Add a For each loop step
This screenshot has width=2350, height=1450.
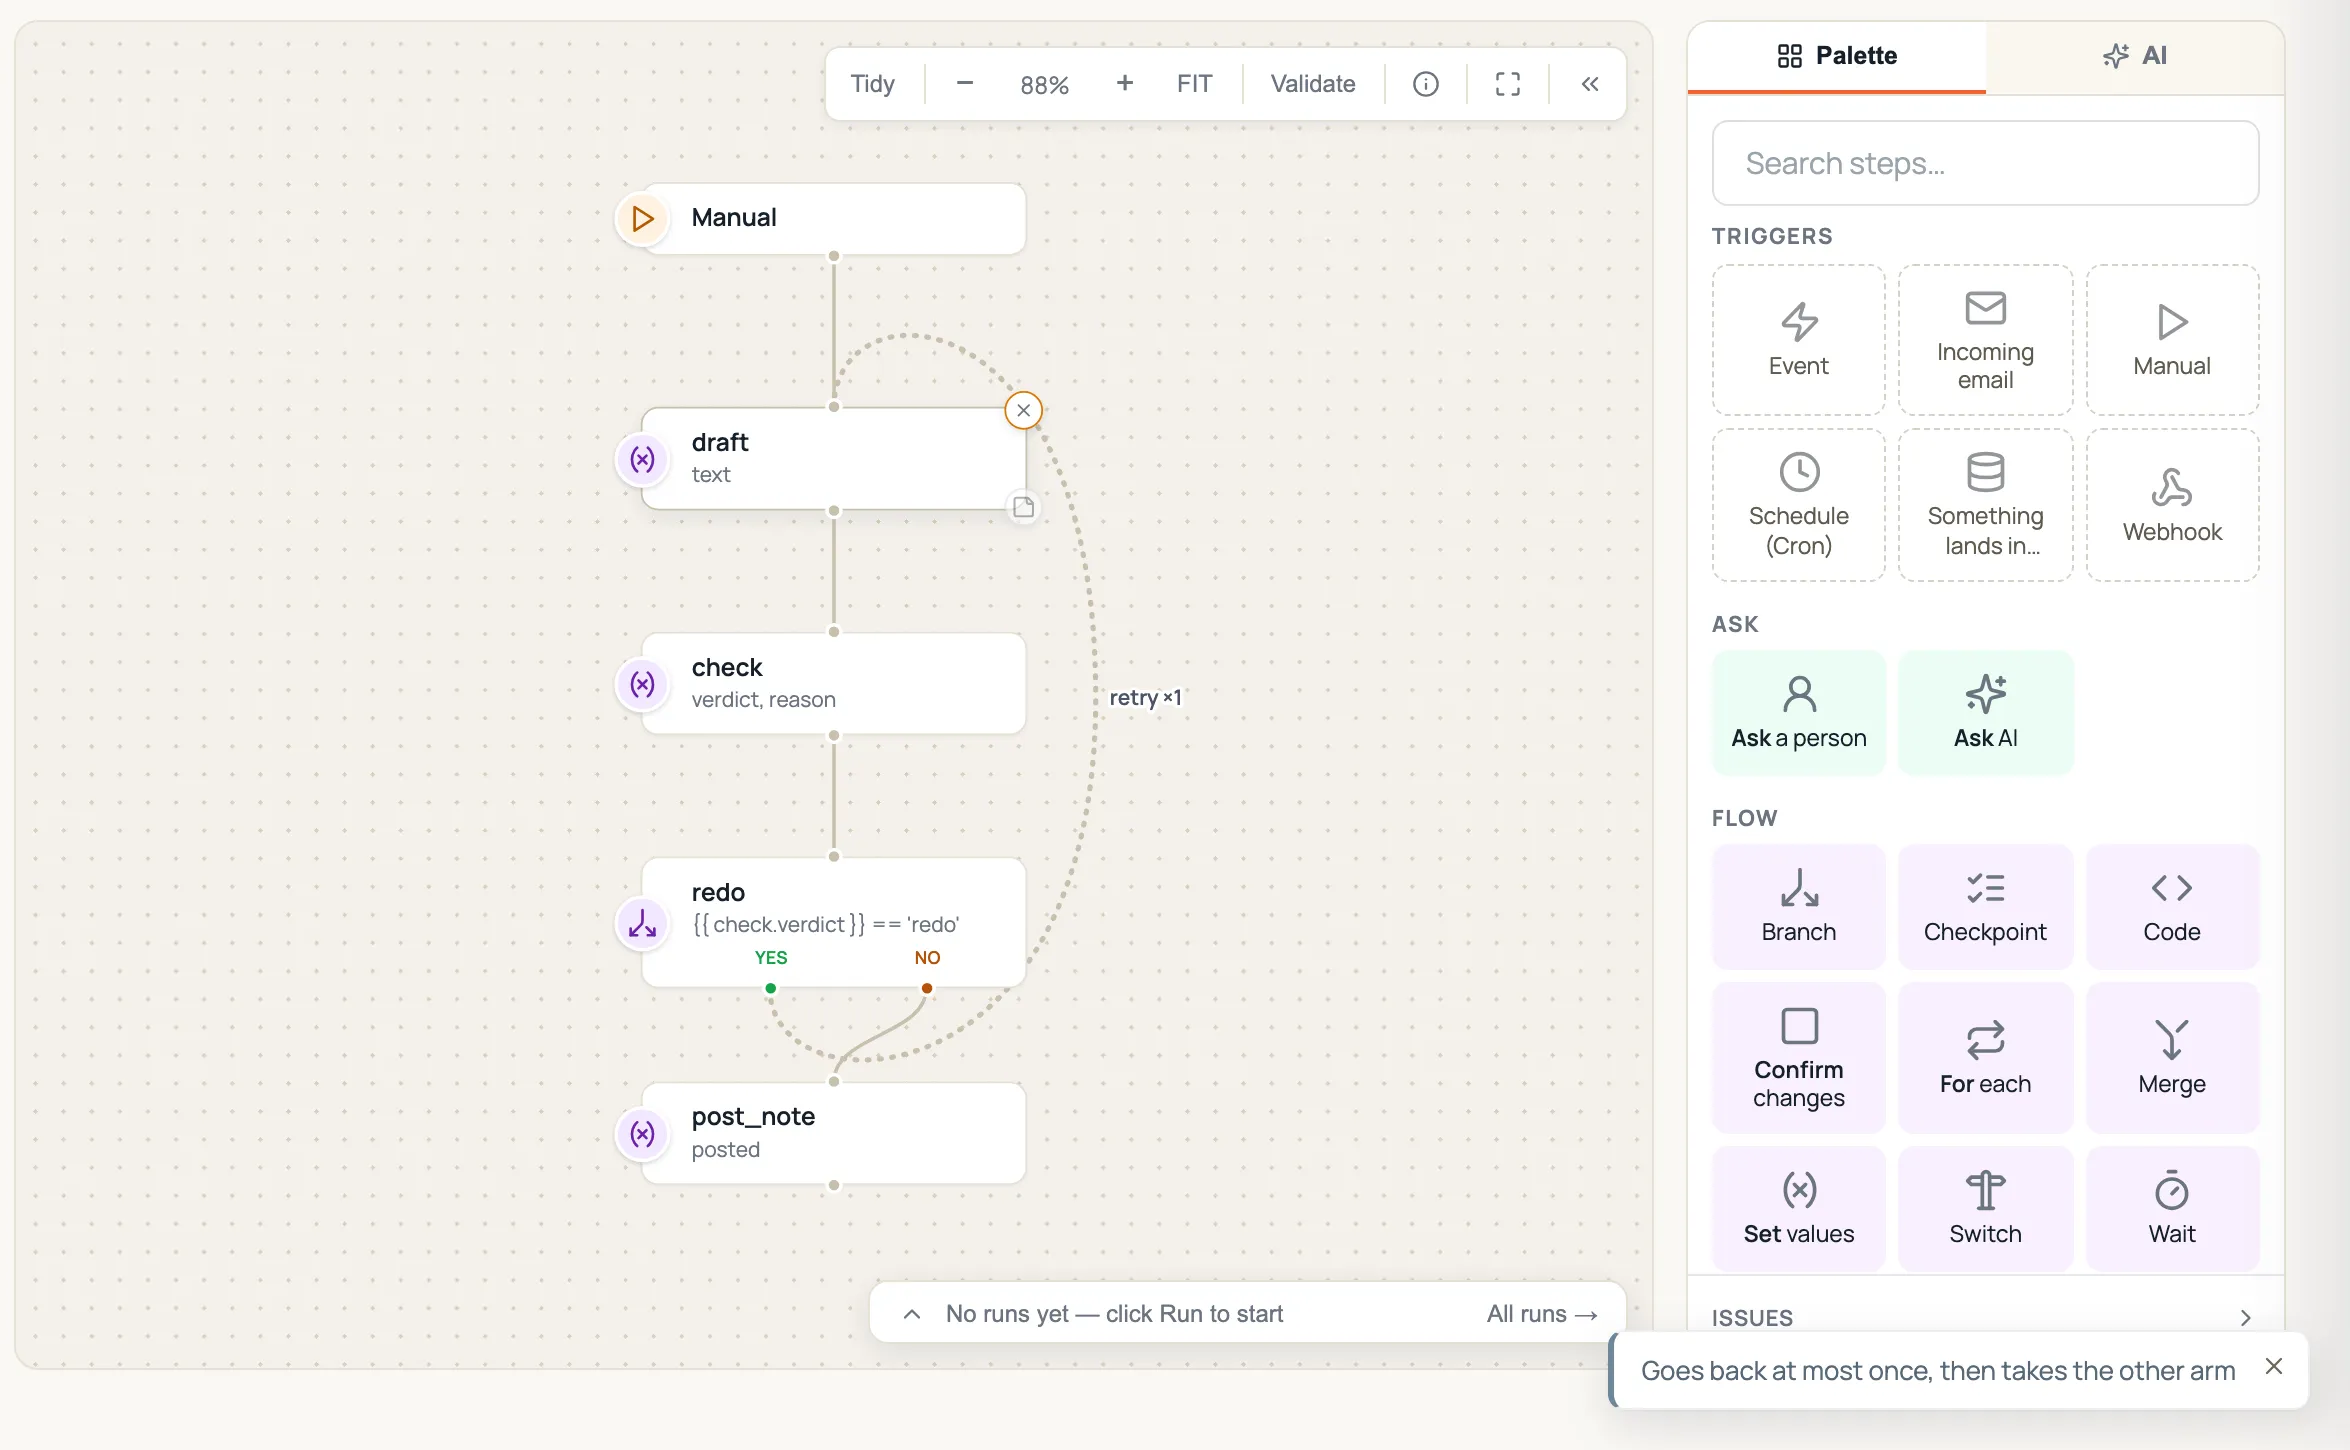click(1985, 1057)
